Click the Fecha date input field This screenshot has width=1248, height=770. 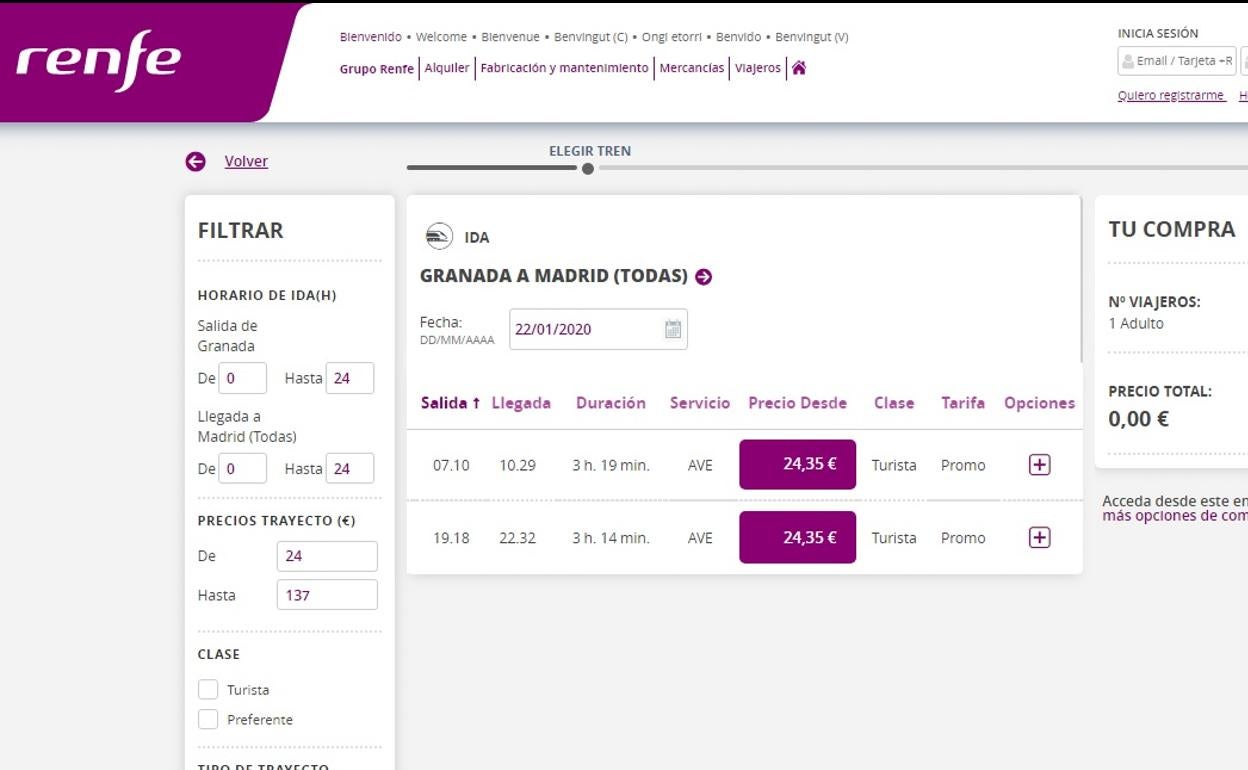(x=585, y=329)
